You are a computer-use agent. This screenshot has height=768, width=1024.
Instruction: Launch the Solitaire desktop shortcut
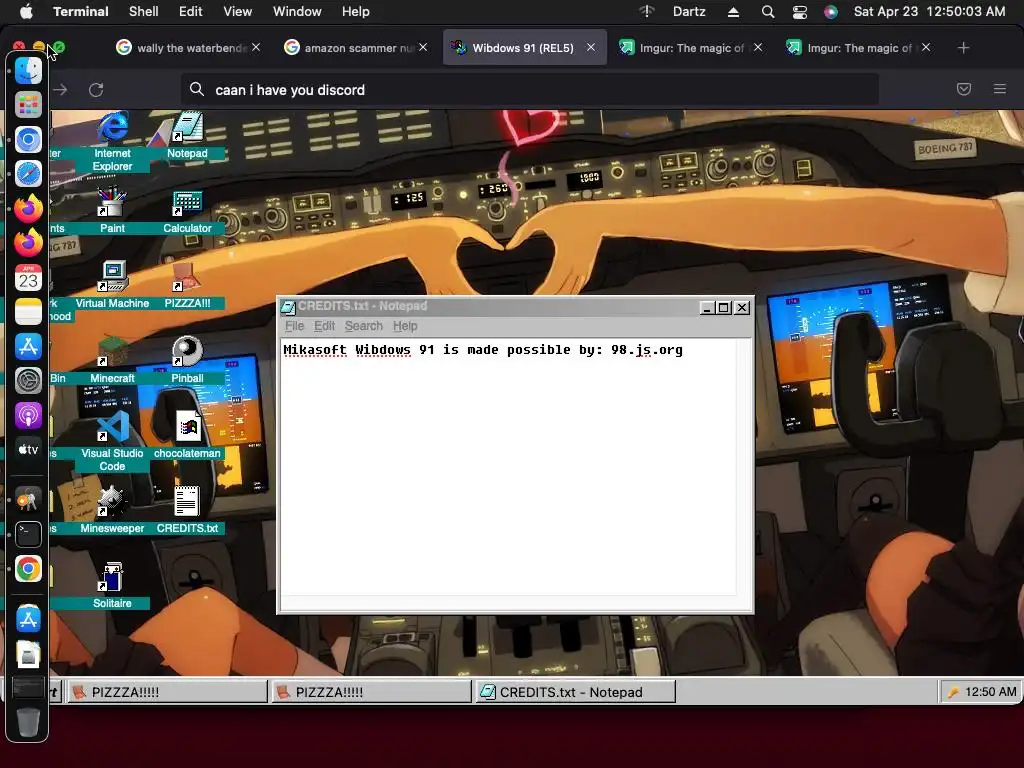[112, 585]
